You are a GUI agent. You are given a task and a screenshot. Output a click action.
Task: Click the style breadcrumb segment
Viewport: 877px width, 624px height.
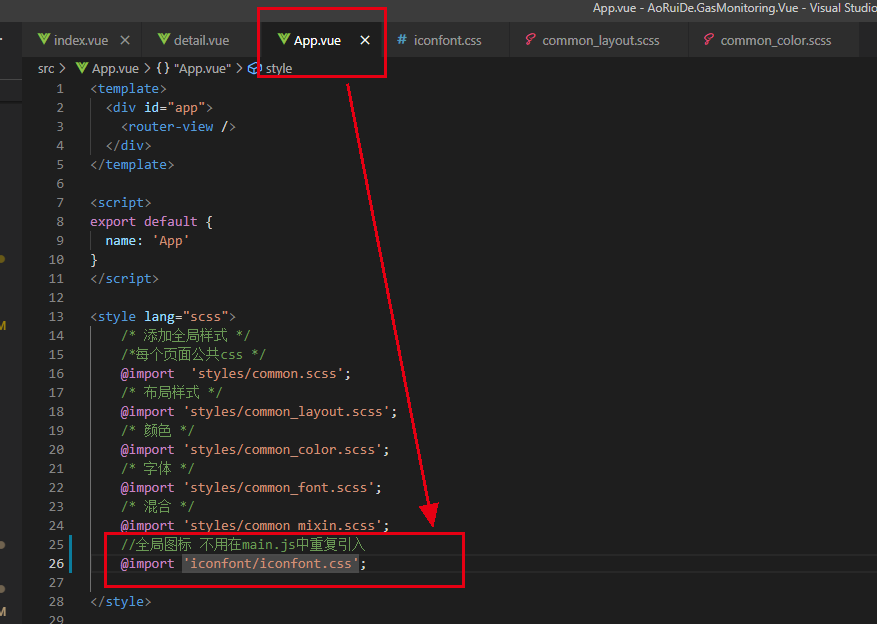click(279, 68)
